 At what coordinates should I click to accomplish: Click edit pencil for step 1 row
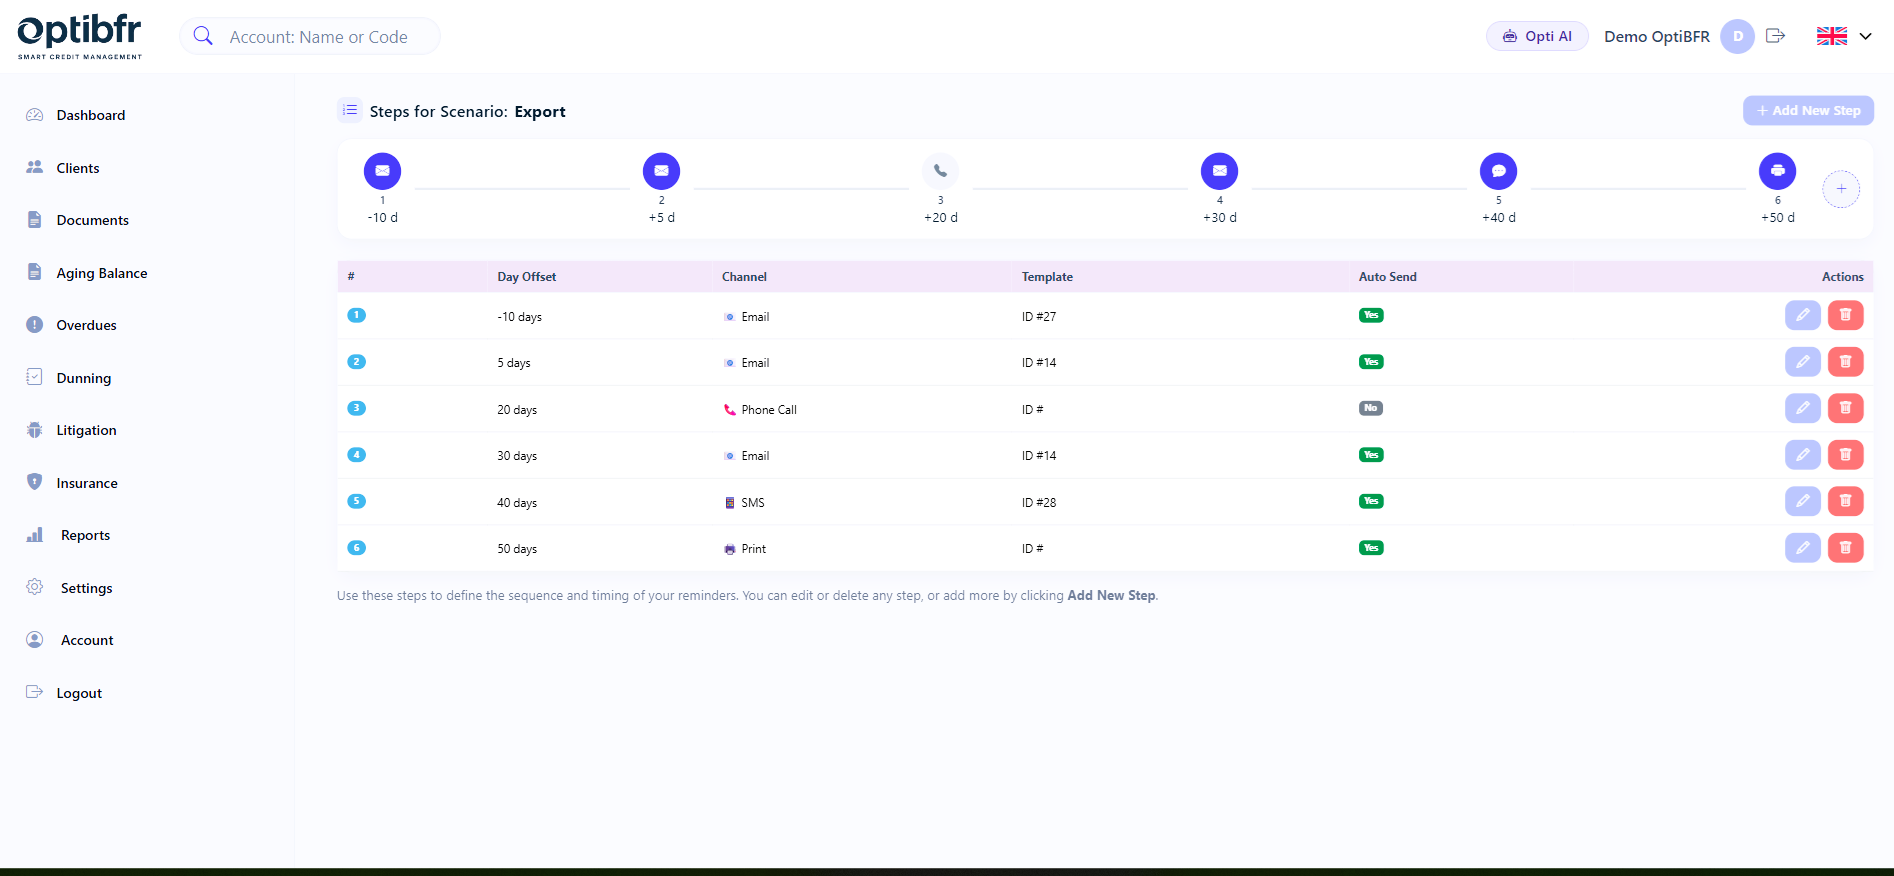1802,315
